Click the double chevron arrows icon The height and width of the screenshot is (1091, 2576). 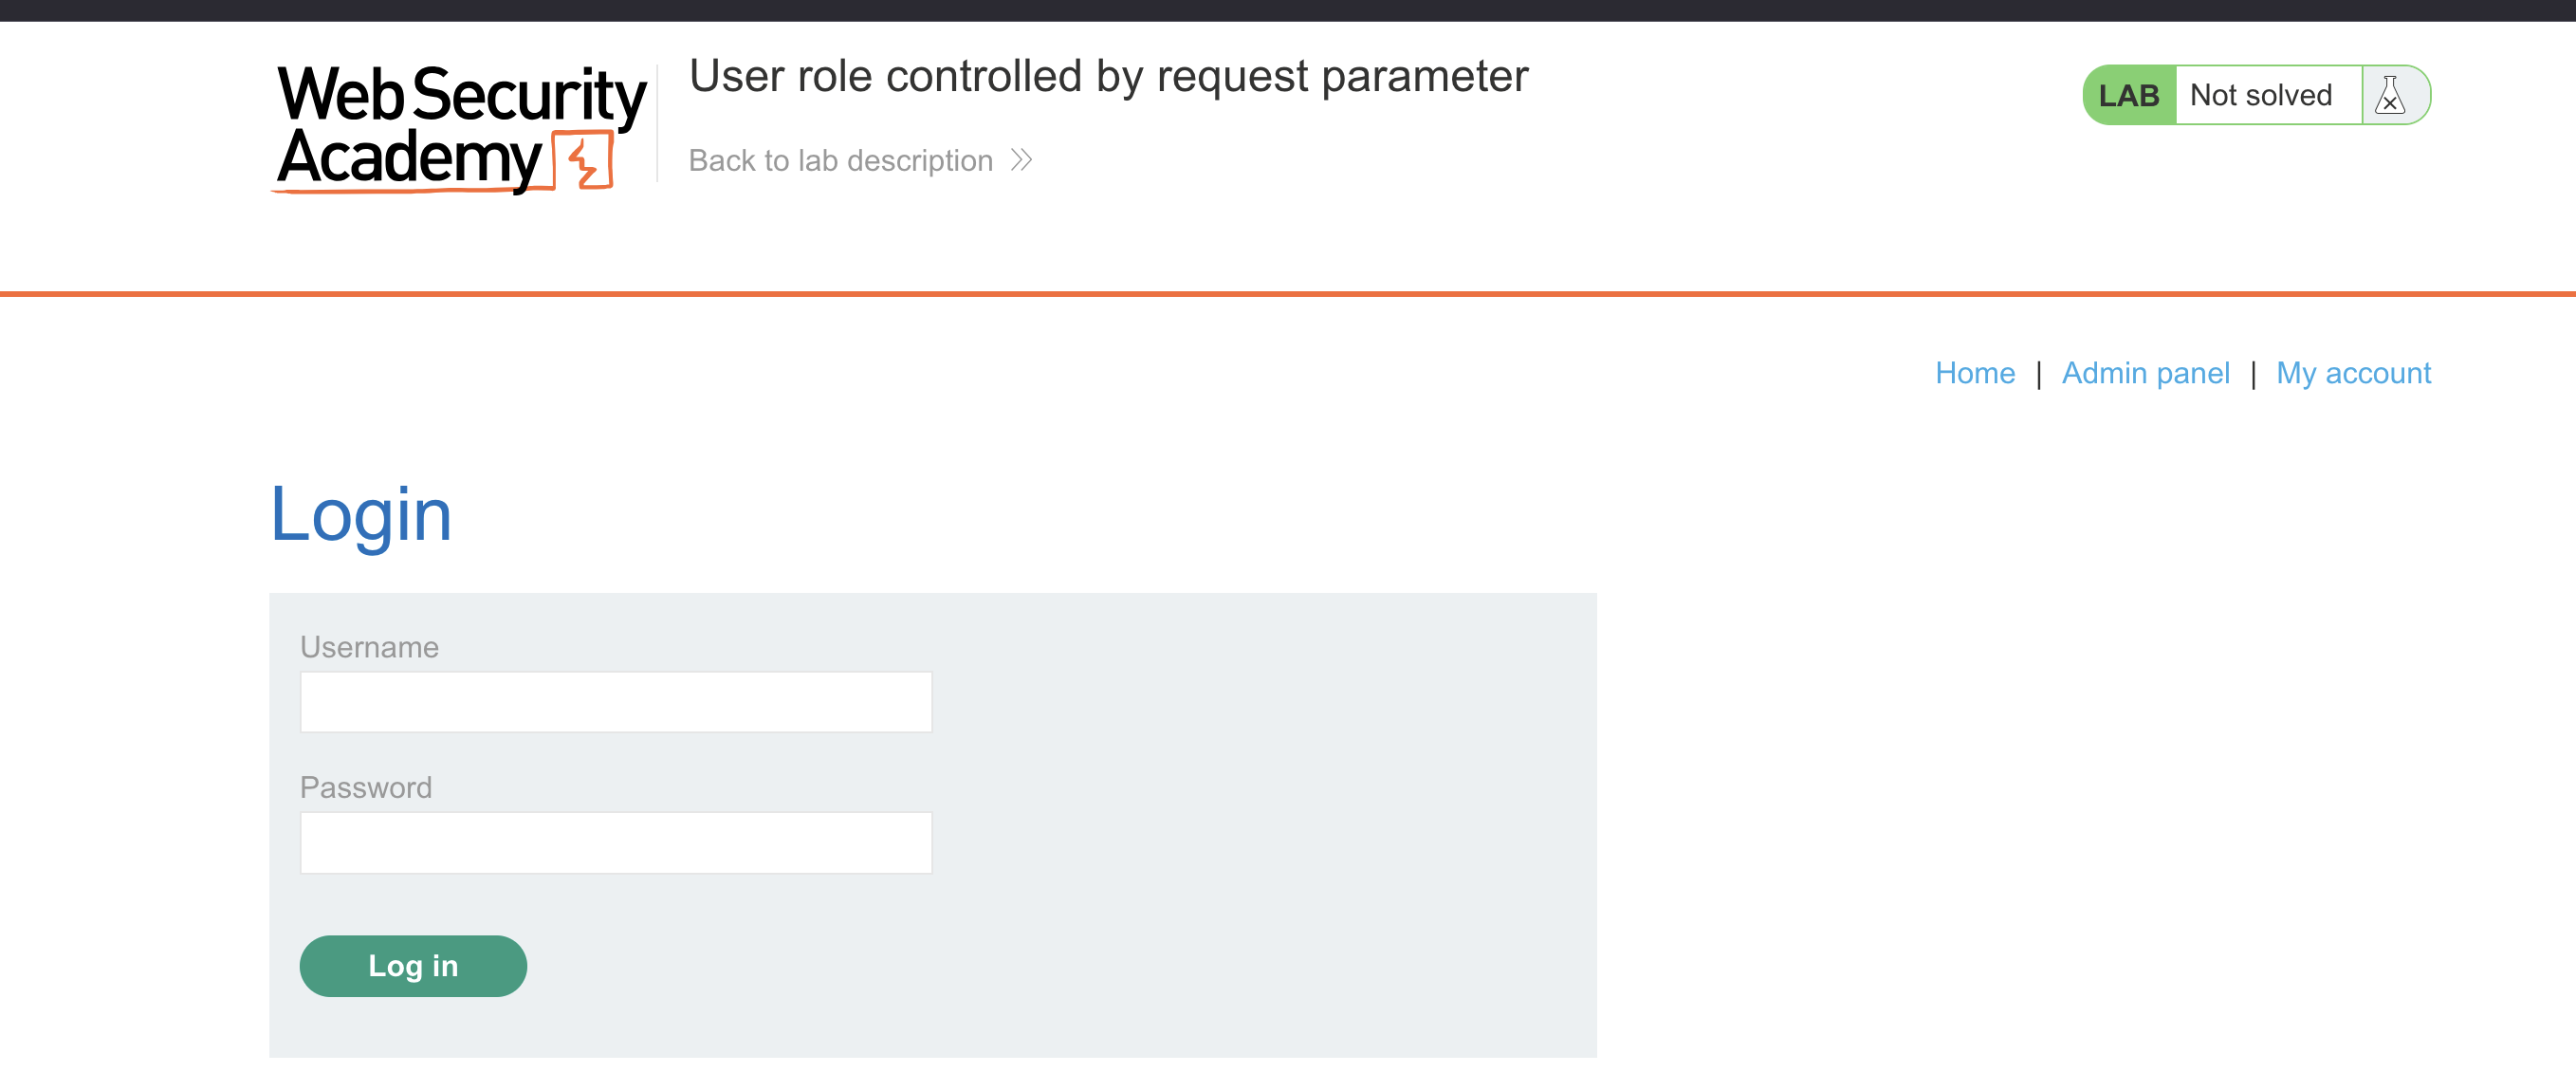(x=1021, y=160)
